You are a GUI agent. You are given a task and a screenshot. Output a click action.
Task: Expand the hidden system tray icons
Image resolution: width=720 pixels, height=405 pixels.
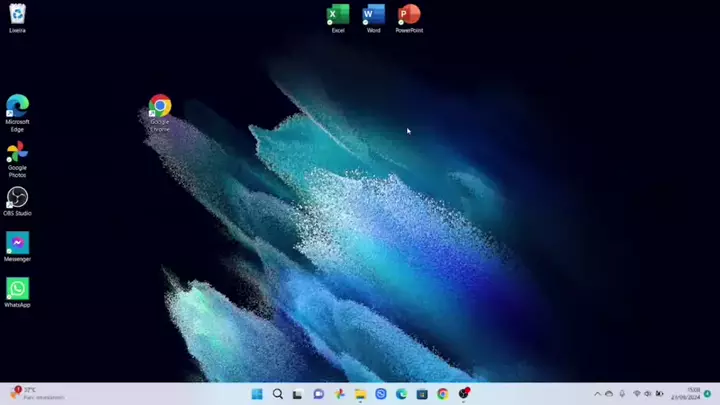598,394
